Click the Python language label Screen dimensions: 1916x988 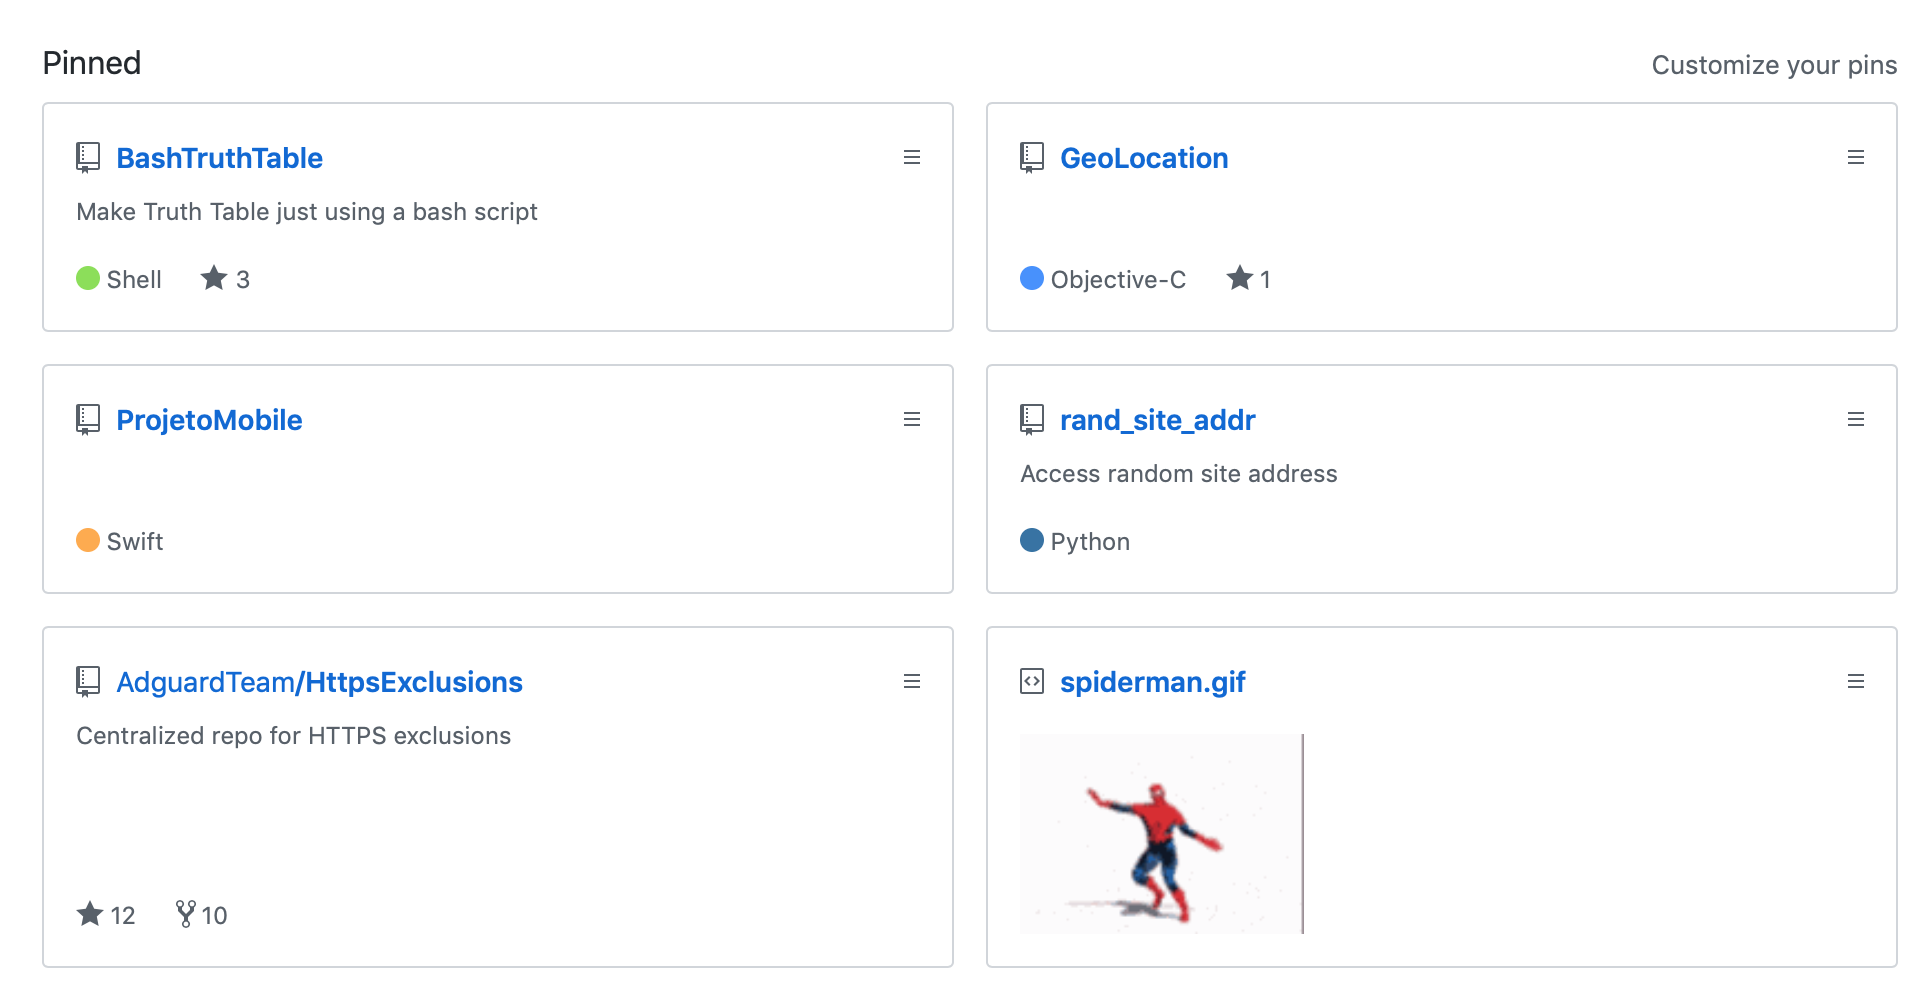click(x=1090, y=541)
